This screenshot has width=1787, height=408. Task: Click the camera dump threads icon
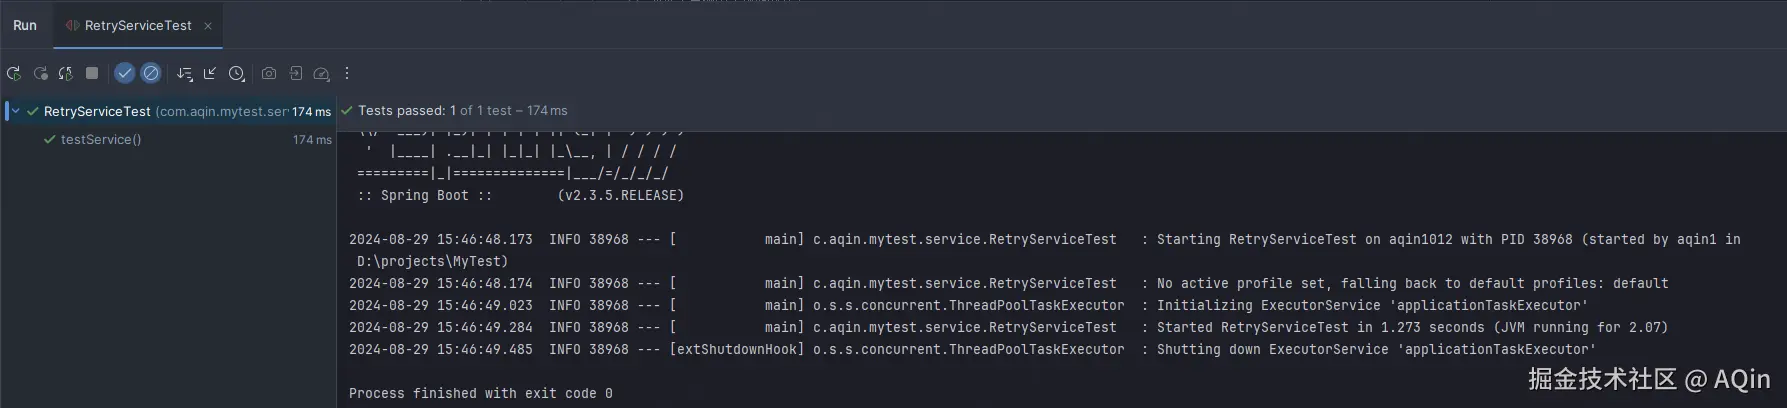[x=269, y=73]
